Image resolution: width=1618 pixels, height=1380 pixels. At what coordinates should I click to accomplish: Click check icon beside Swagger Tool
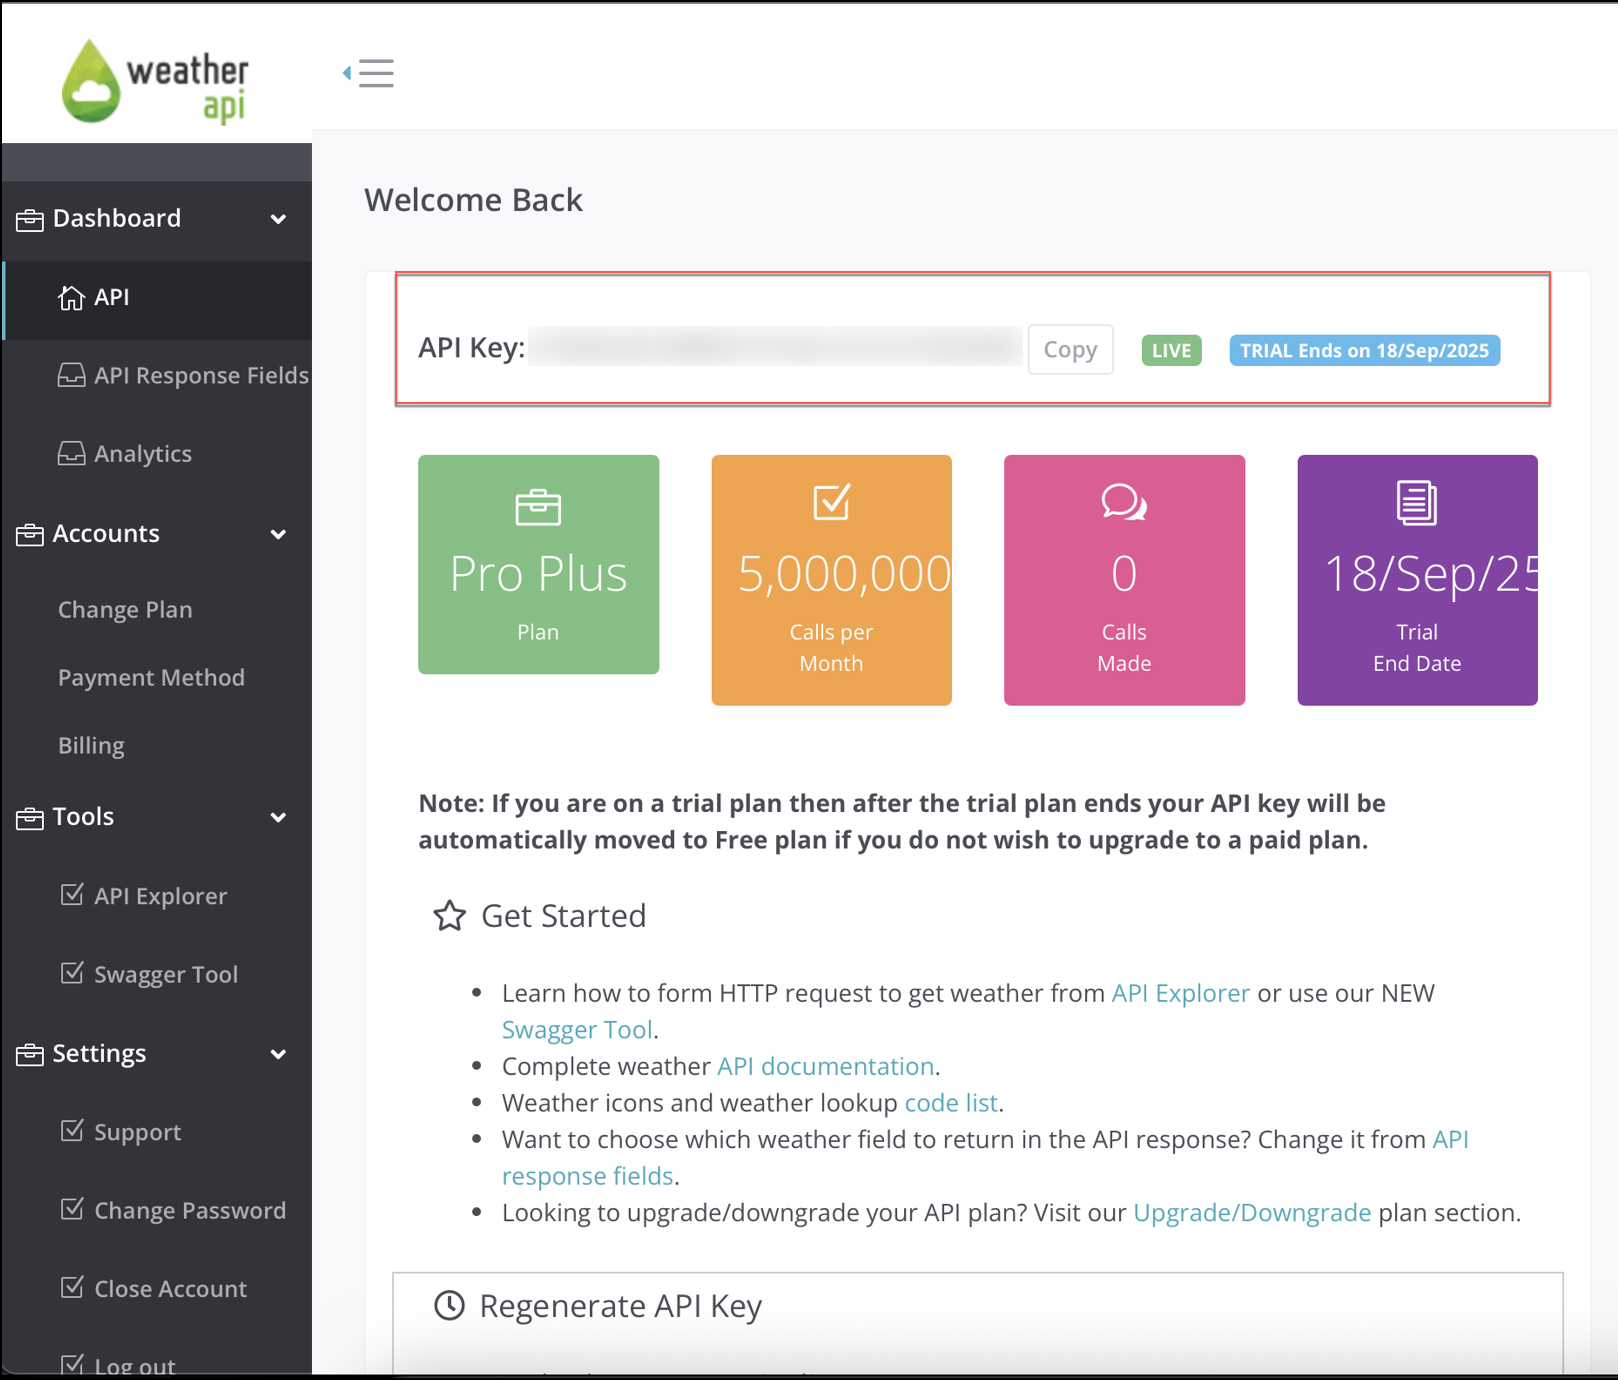pyautogui.click(x=72, y=972)
